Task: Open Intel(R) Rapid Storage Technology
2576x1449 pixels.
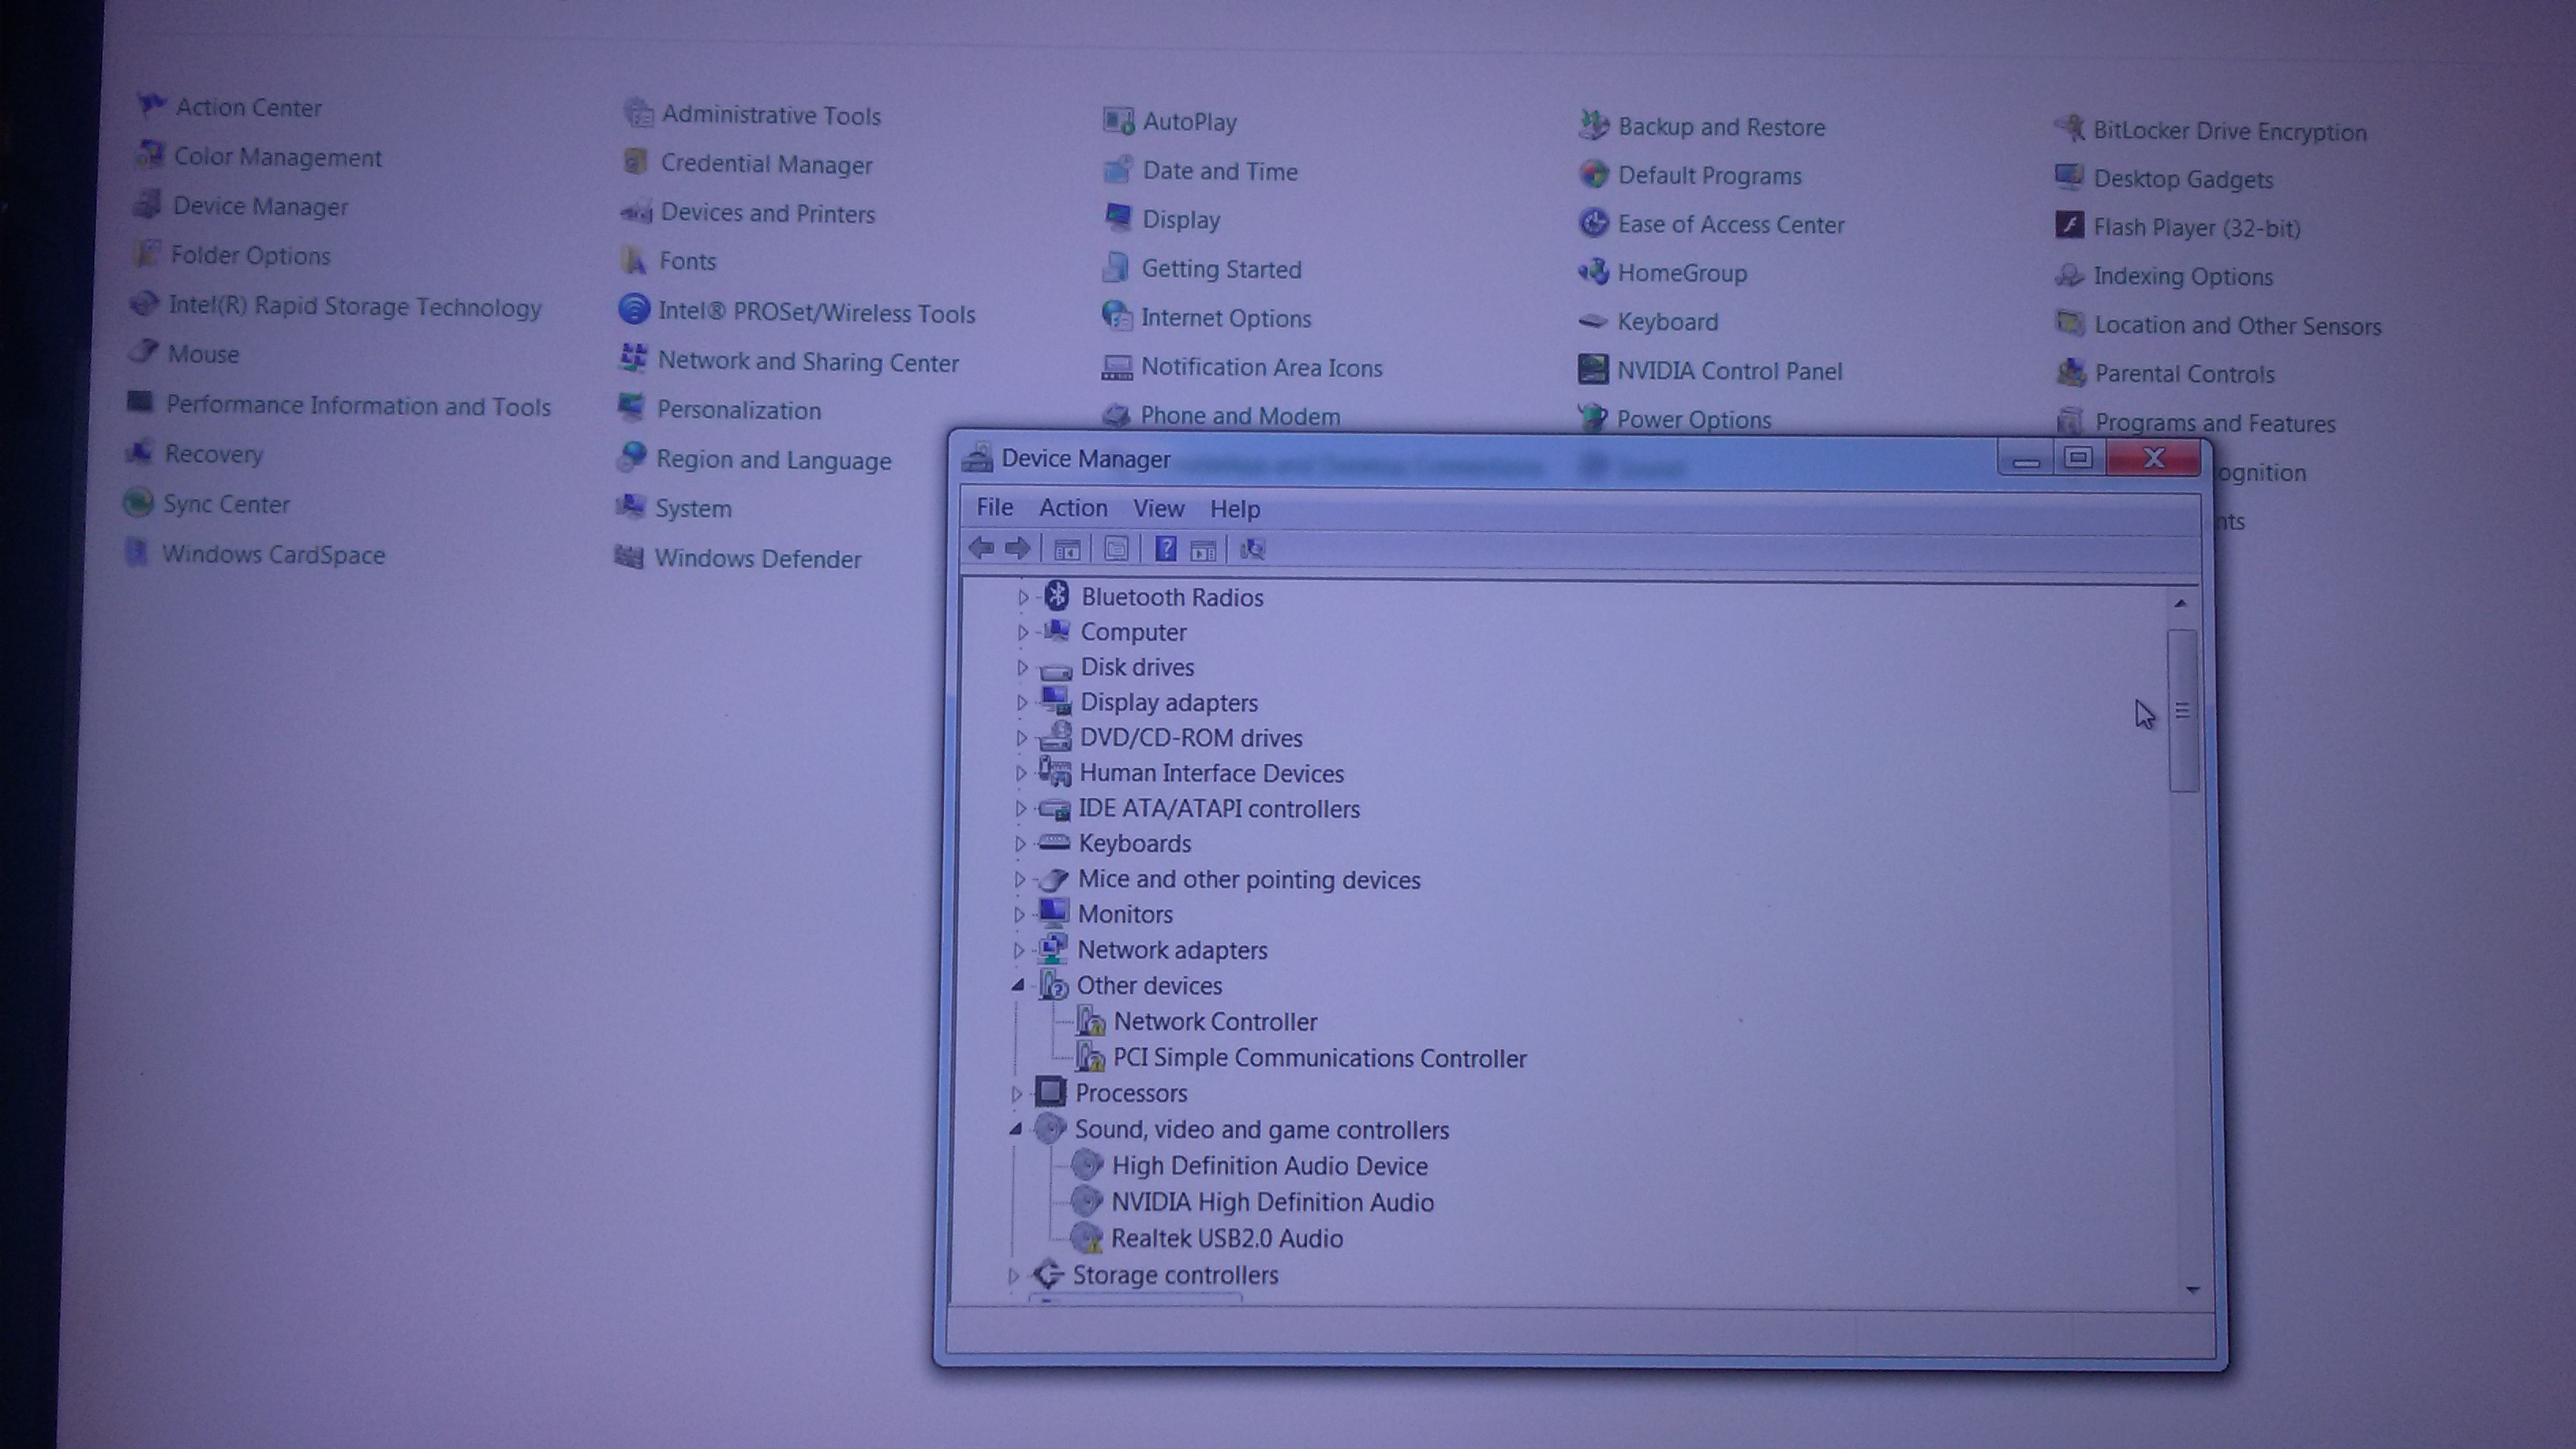Action: coord(355,306)
